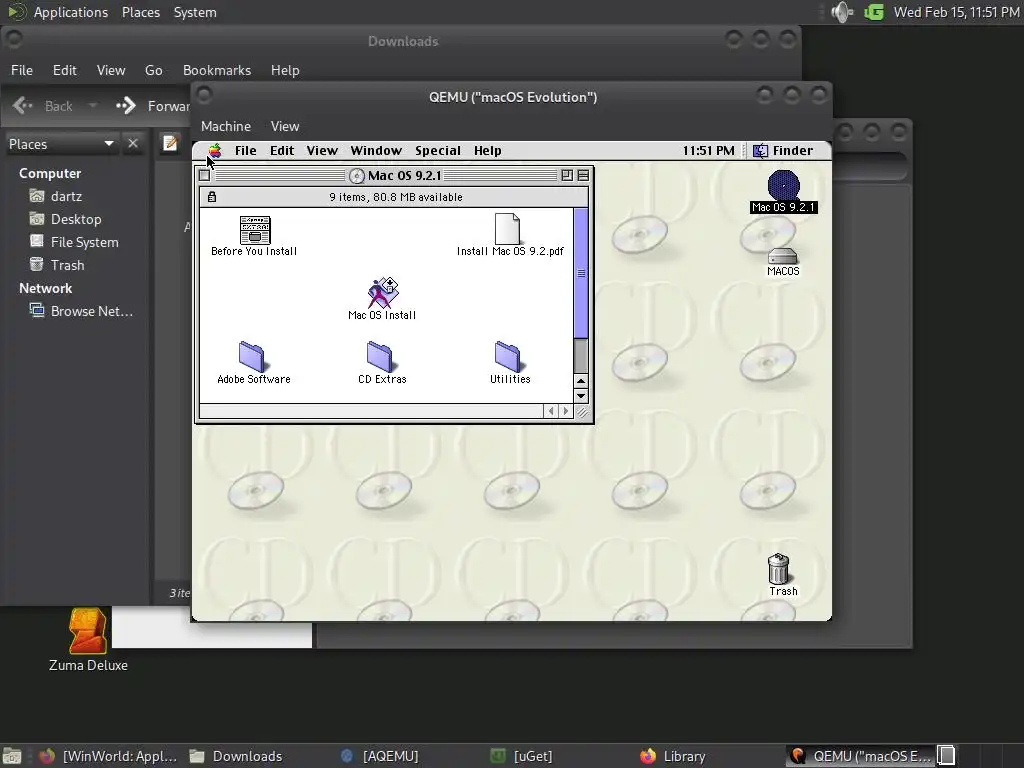
Task: Open the System menu in top panel
Action: click(x=195, y=12)
